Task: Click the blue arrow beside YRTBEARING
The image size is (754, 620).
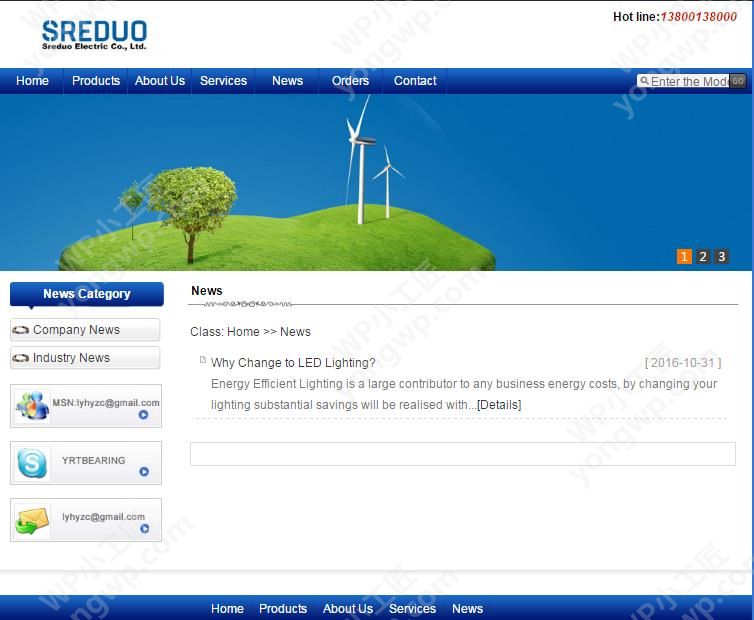Action: 144,472
